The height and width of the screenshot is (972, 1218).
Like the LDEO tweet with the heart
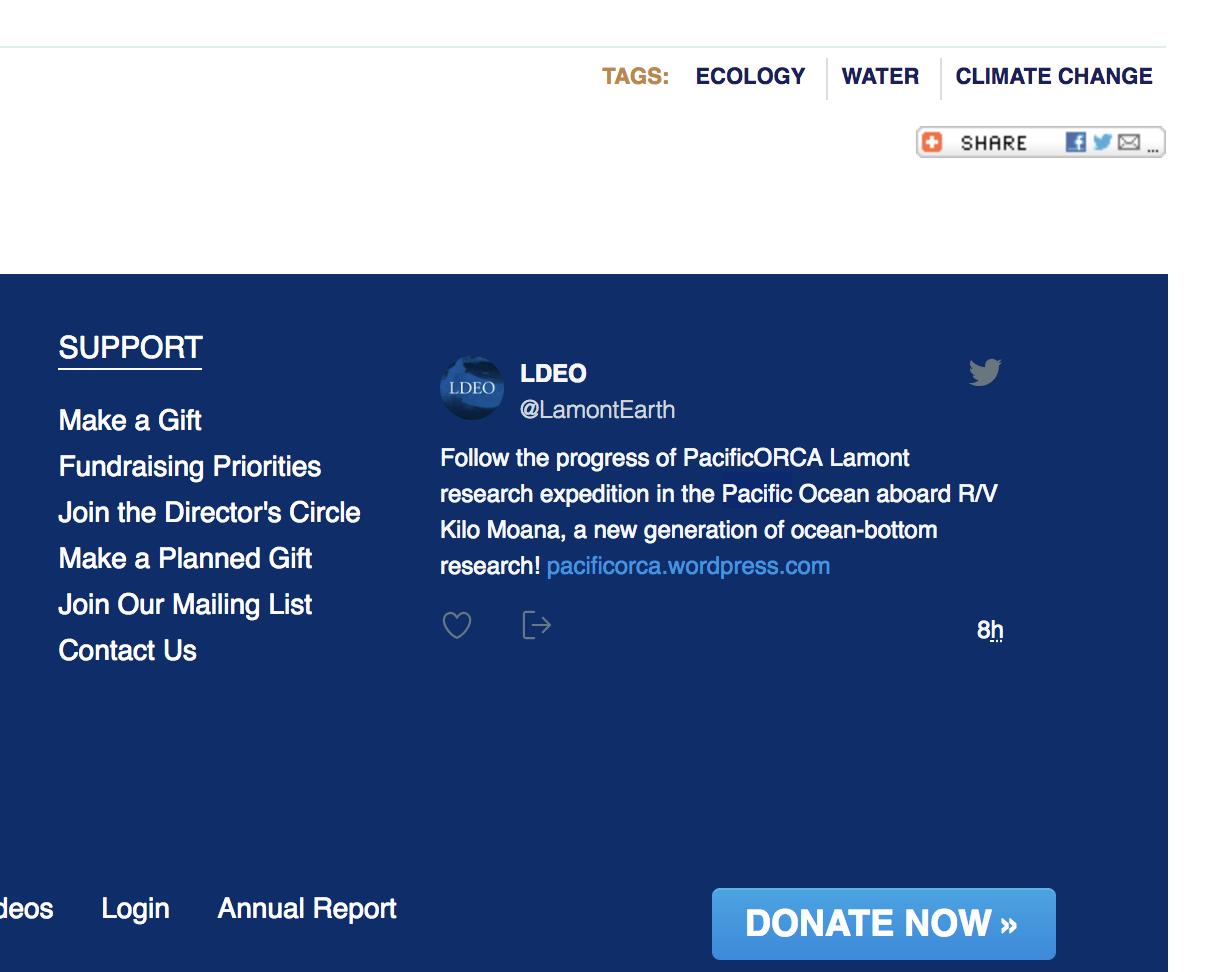click(457, 625)
